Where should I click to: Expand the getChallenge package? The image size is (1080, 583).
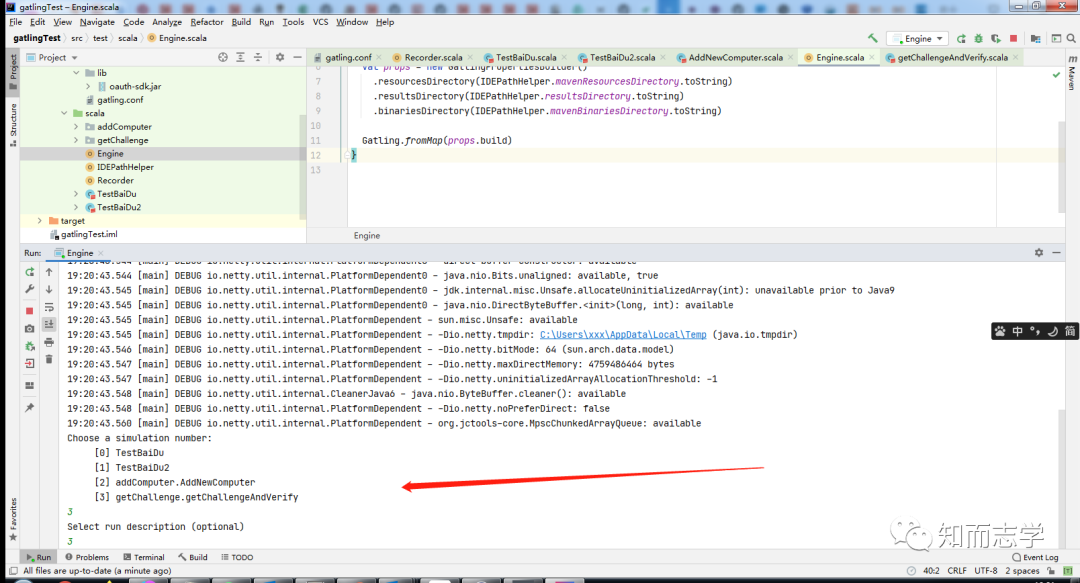pos(76,140)
